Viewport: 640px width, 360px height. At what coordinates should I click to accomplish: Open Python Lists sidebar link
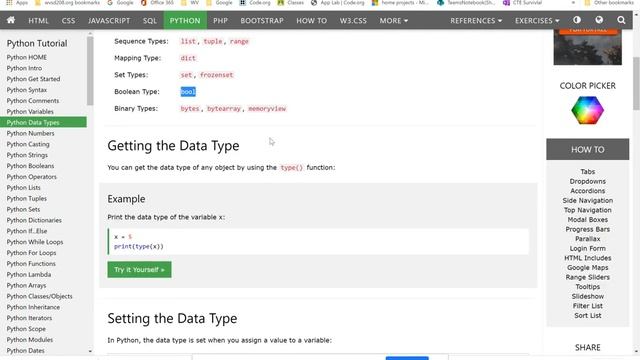(23, 187)
